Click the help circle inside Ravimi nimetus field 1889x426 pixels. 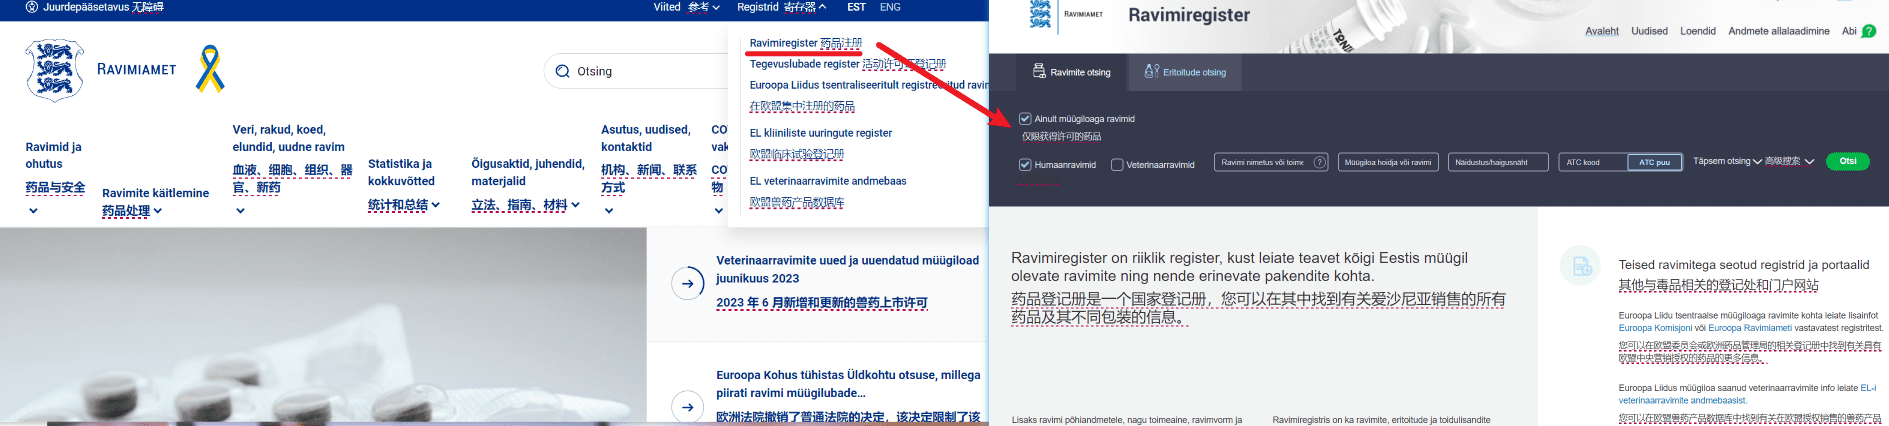[x=1319, y=162]
